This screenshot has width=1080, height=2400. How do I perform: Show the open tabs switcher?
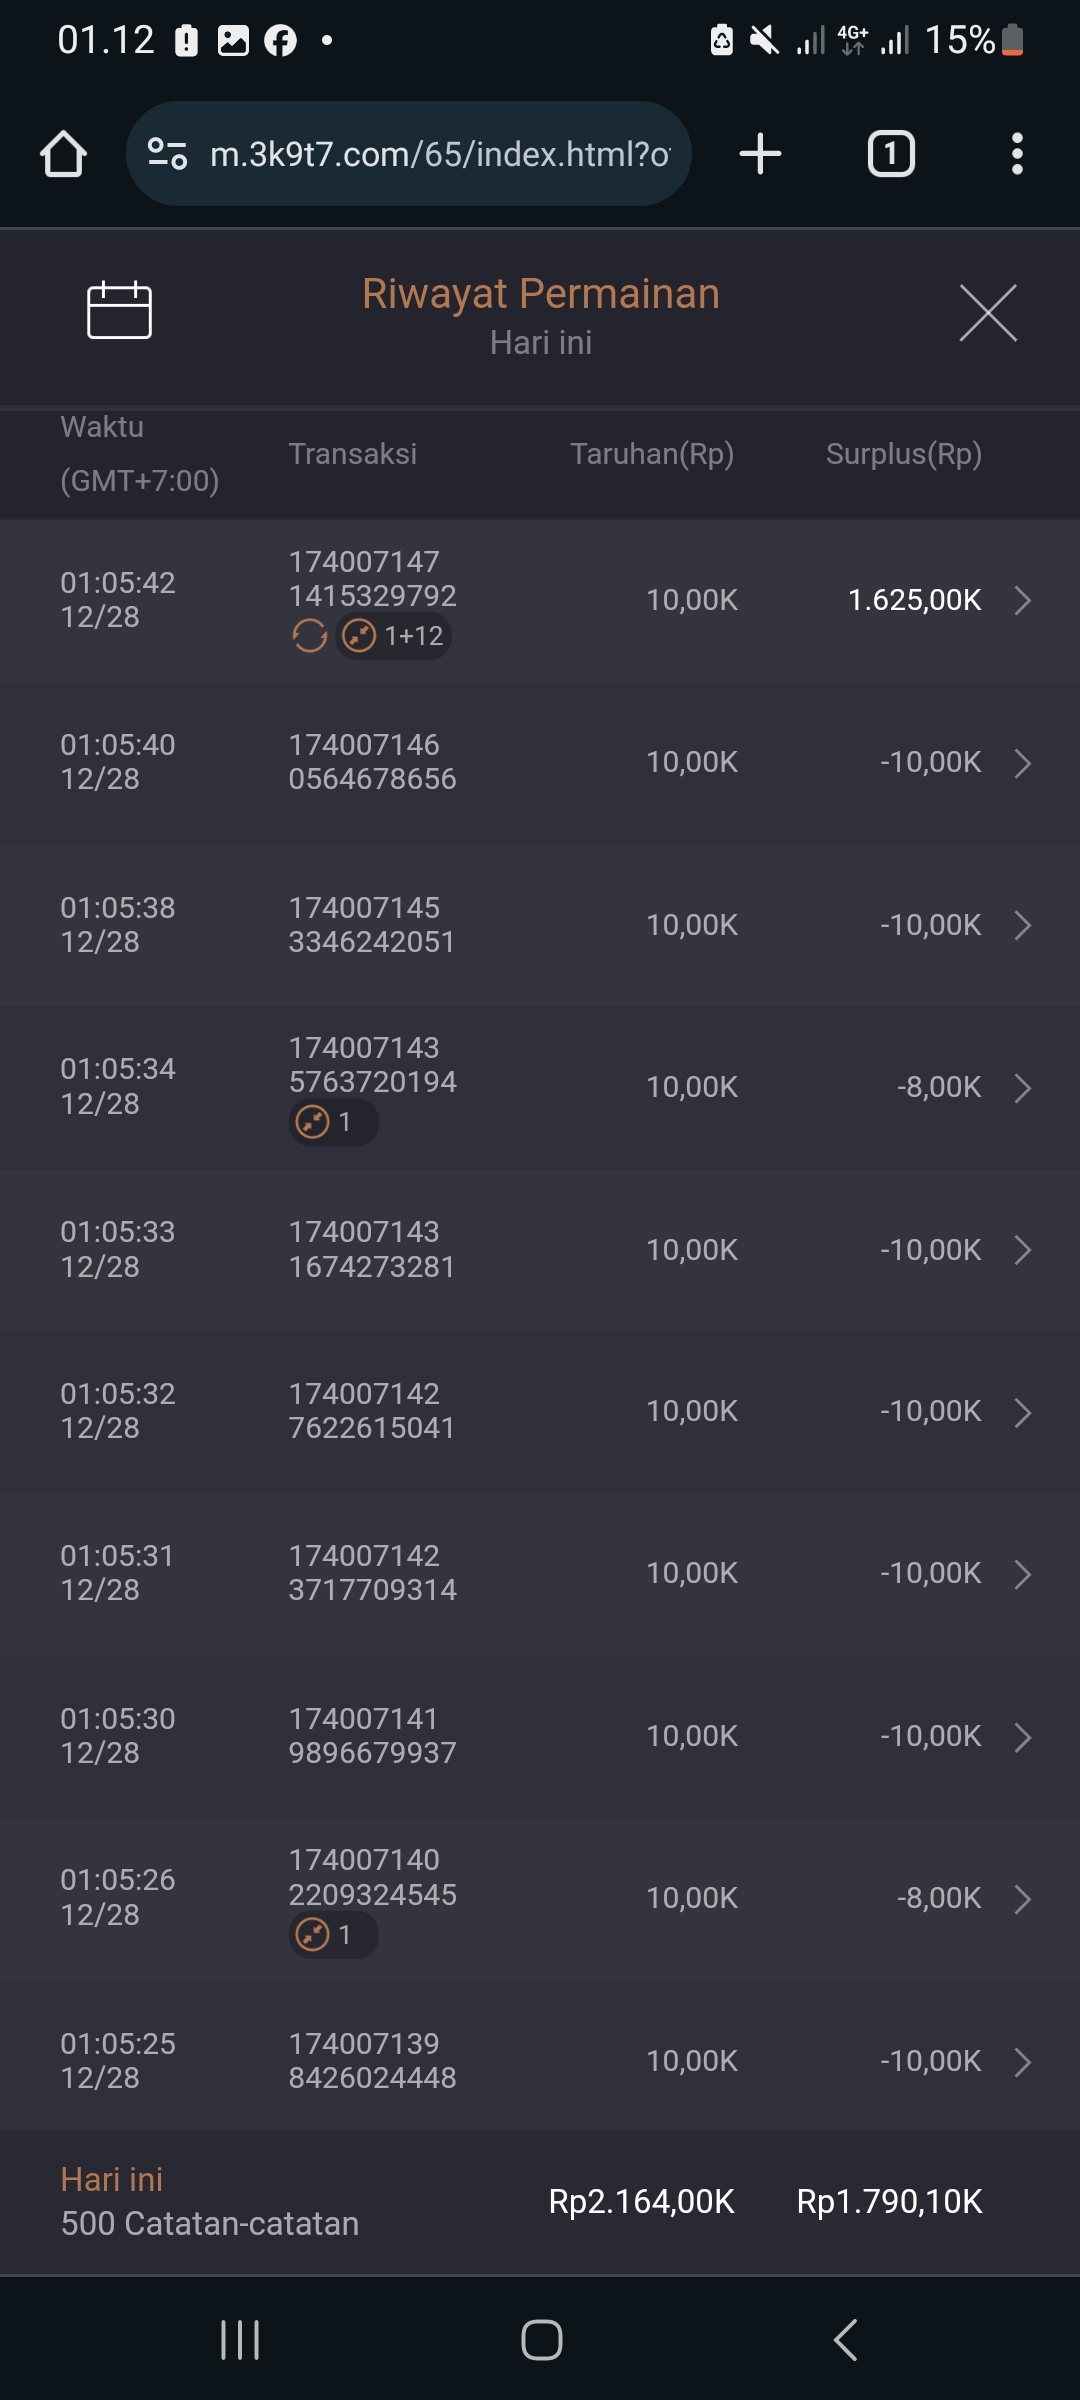point(890,154)
